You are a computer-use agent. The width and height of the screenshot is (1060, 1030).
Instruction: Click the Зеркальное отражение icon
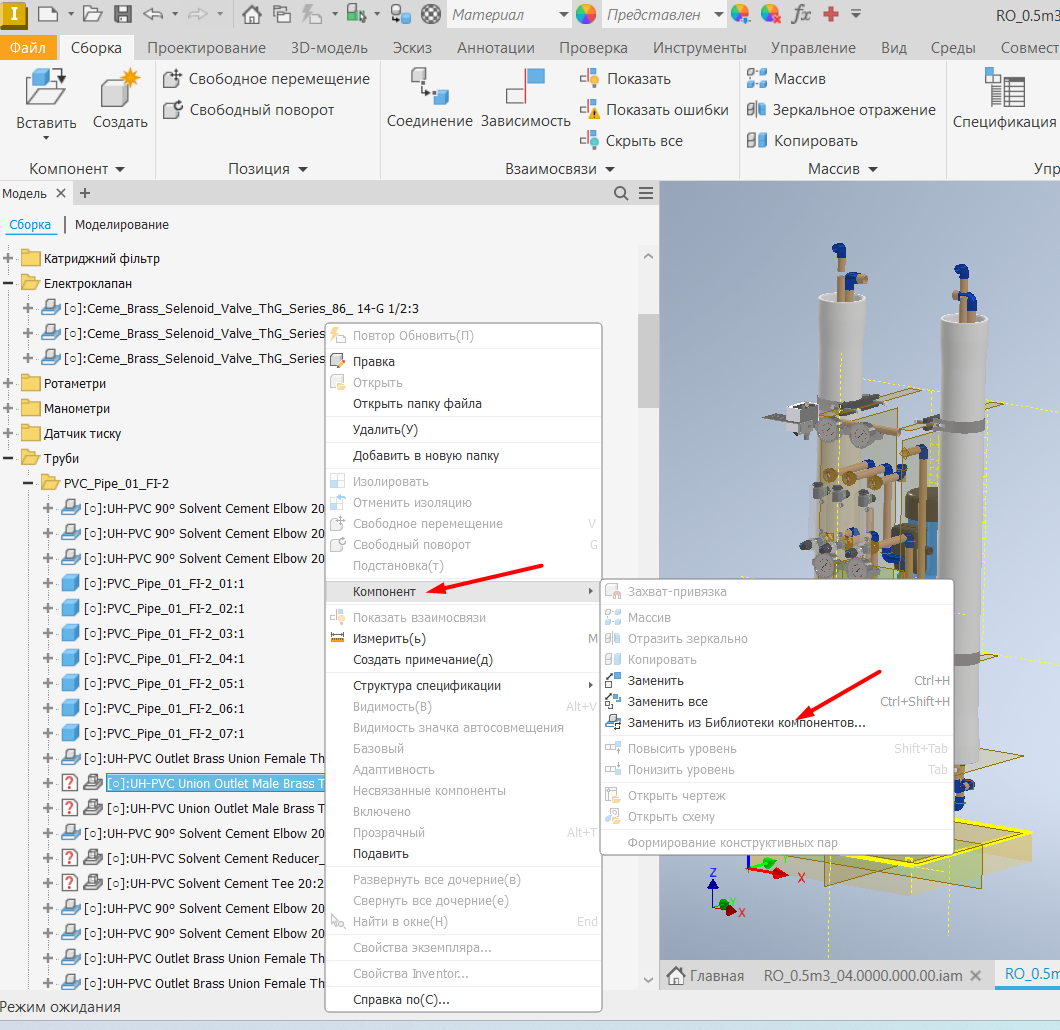pyautogui.click(x=756, y=110)
